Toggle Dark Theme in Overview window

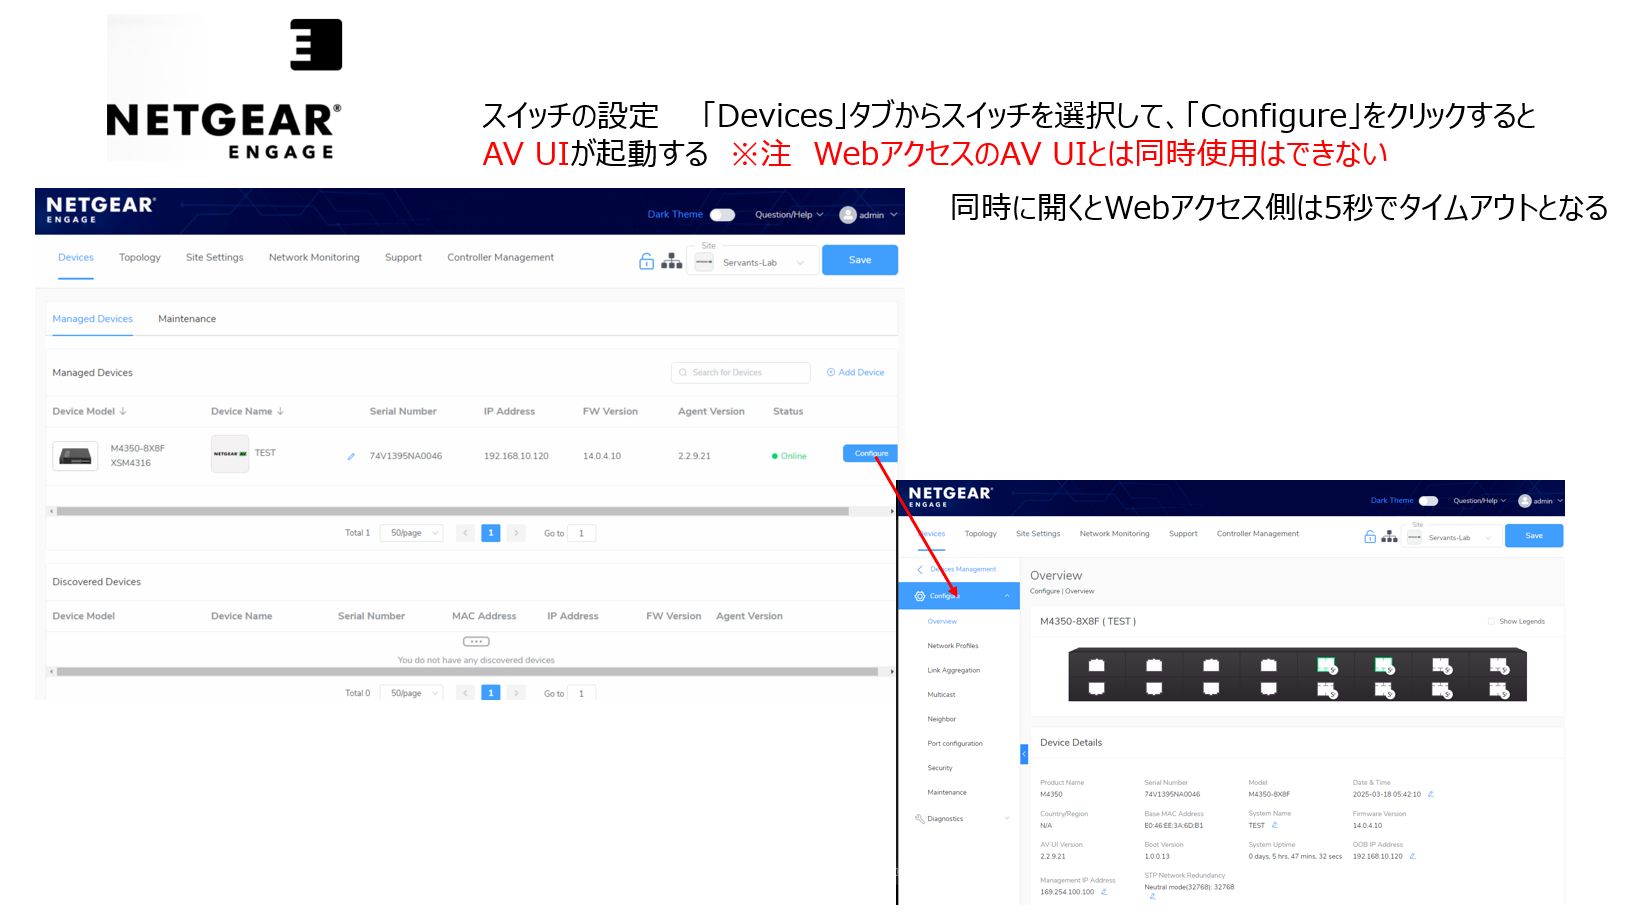click(1428, 501)
